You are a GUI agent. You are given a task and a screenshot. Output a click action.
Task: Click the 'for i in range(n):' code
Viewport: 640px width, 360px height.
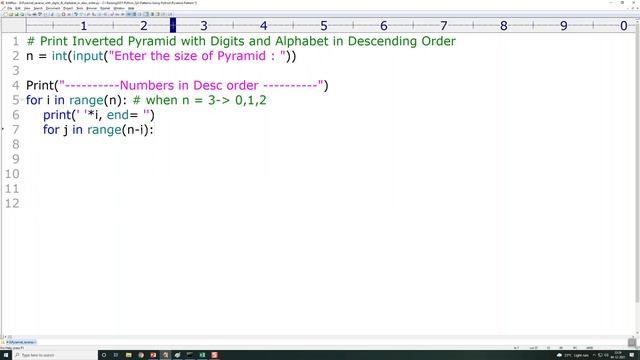[x=77, y=100]
